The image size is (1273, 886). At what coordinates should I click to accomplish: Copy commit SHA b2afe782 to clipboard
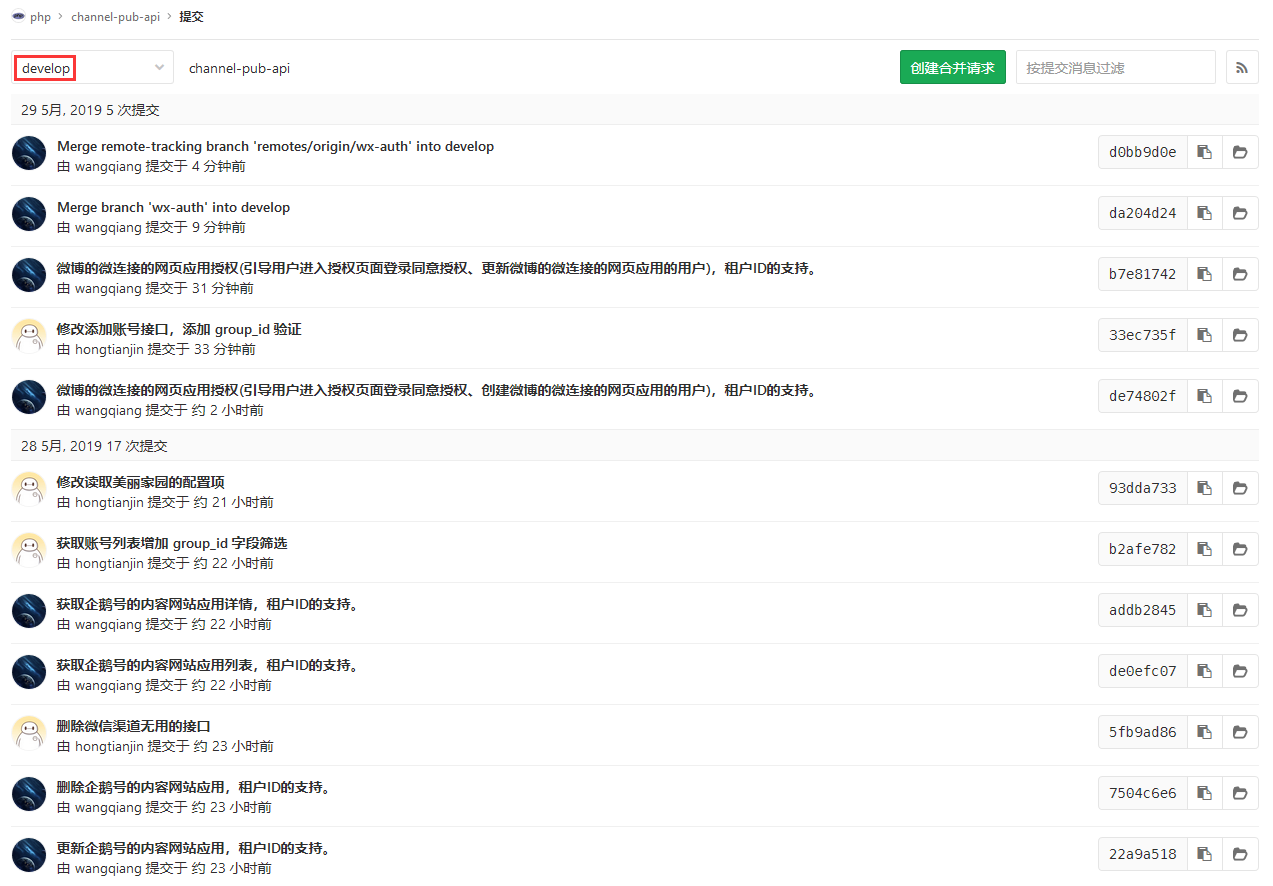point(1205,549)
